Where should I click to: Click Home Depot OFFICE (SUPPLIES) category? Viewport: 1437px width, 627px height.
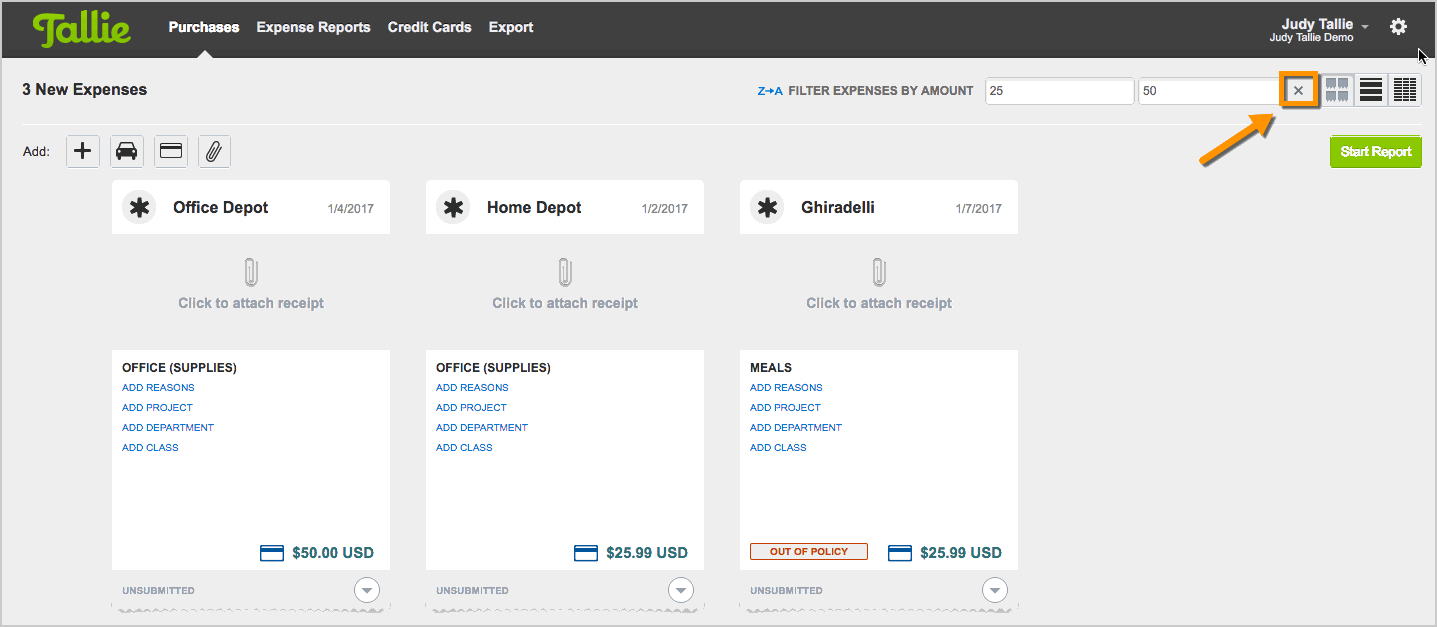click(493, 368)
